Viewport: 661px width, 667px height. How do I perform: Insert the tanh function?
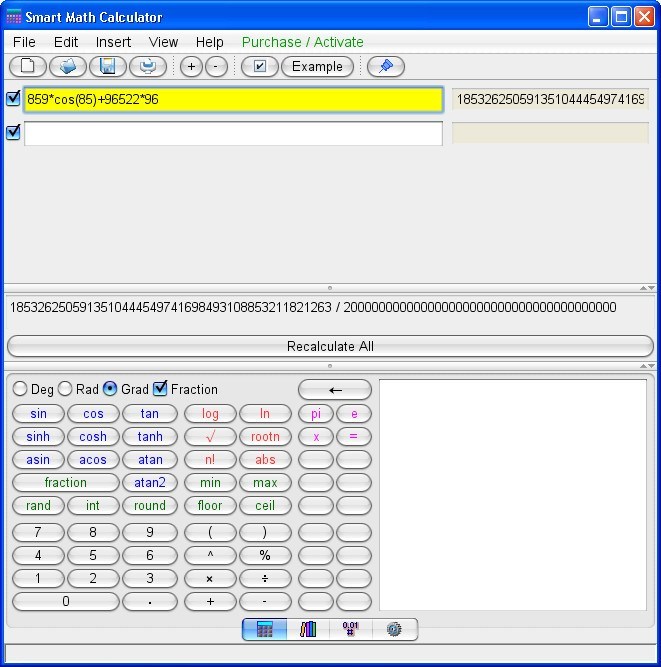(x=150, y=436)
